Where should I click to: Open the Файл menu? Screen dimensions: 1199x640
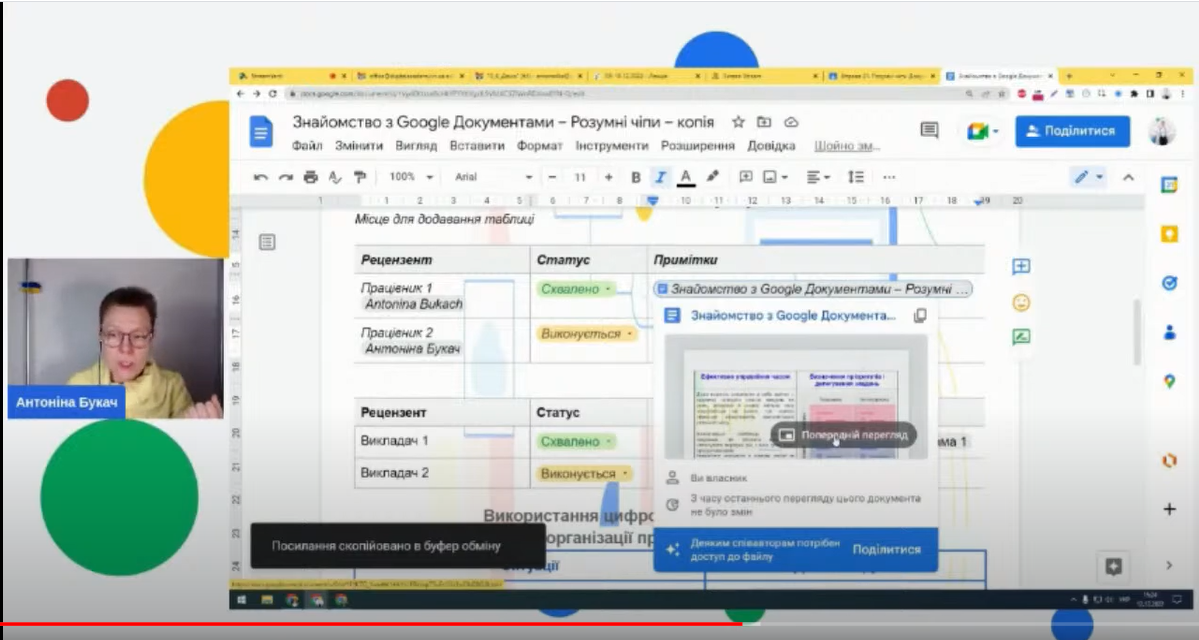307,145
